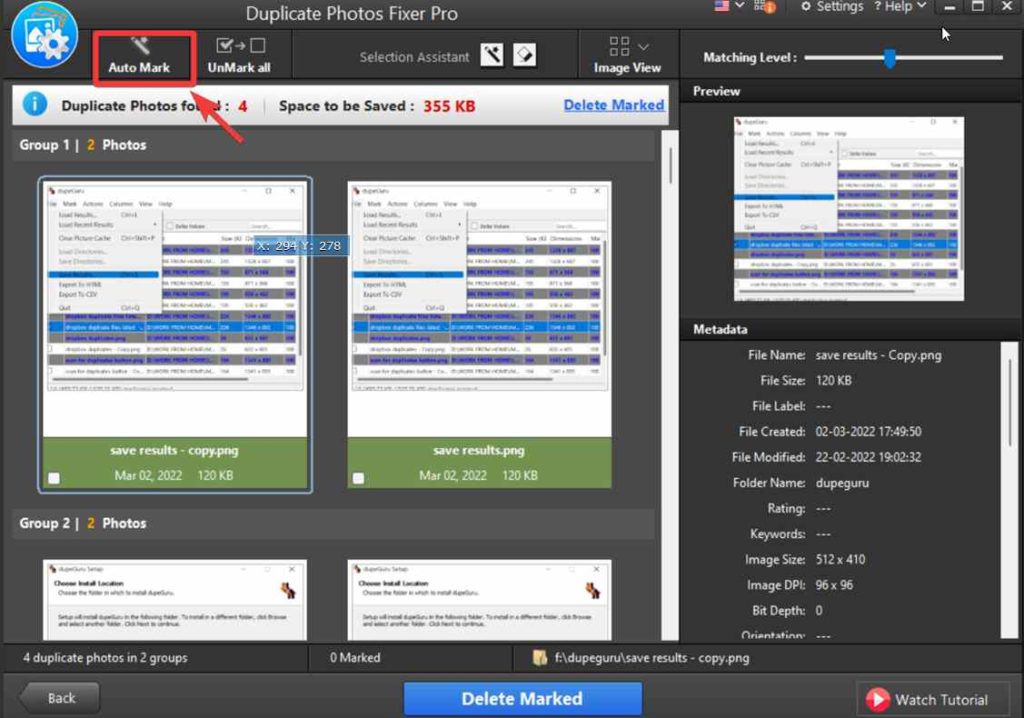
Task: Click the Back button
Action: (x=60, y=698)
